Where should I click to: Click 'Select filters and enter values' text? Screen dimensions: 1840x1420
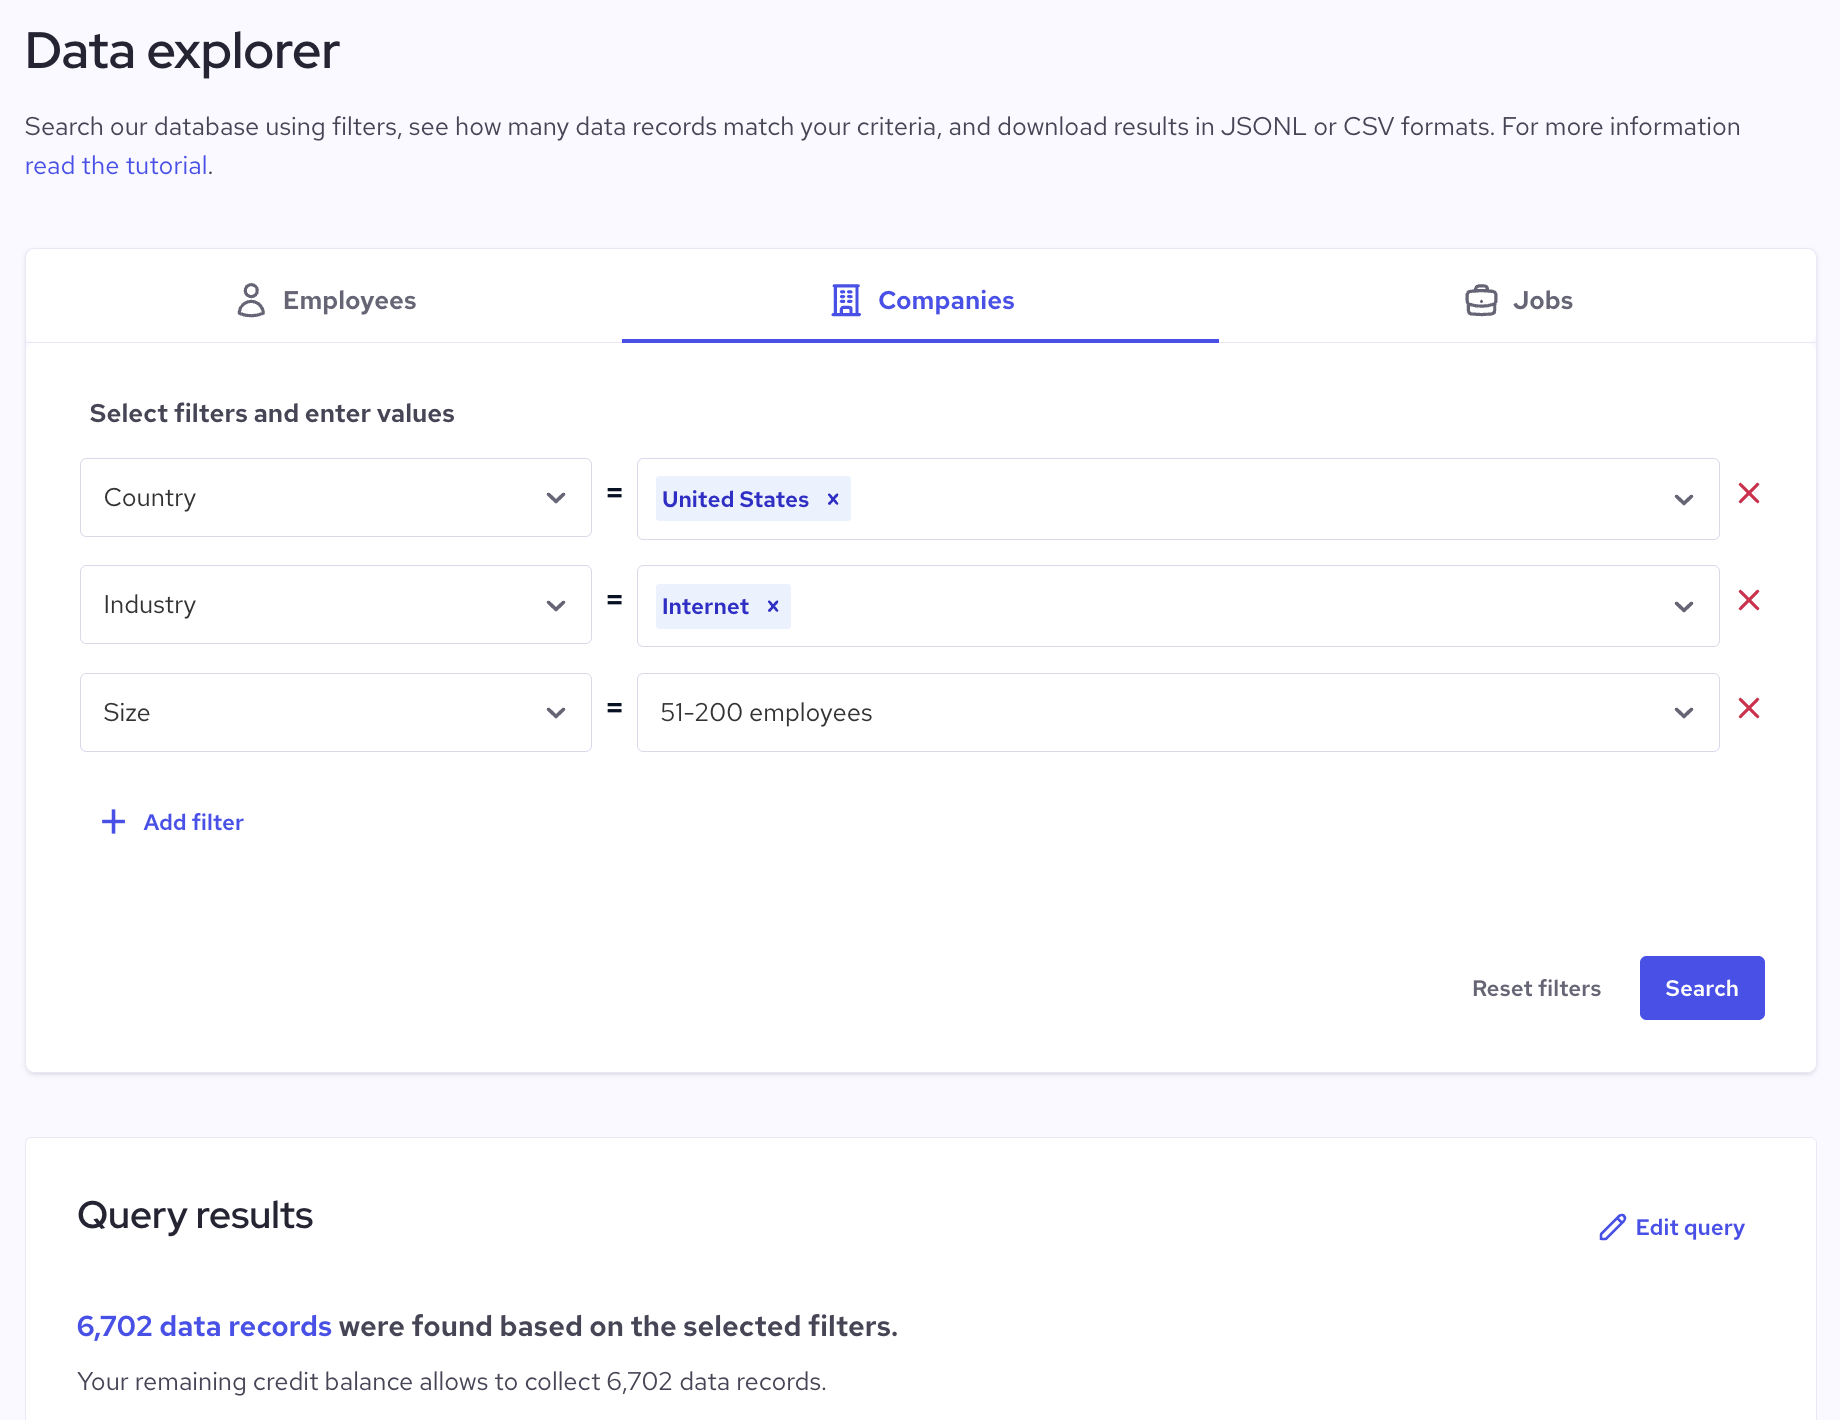click(272, 413)
